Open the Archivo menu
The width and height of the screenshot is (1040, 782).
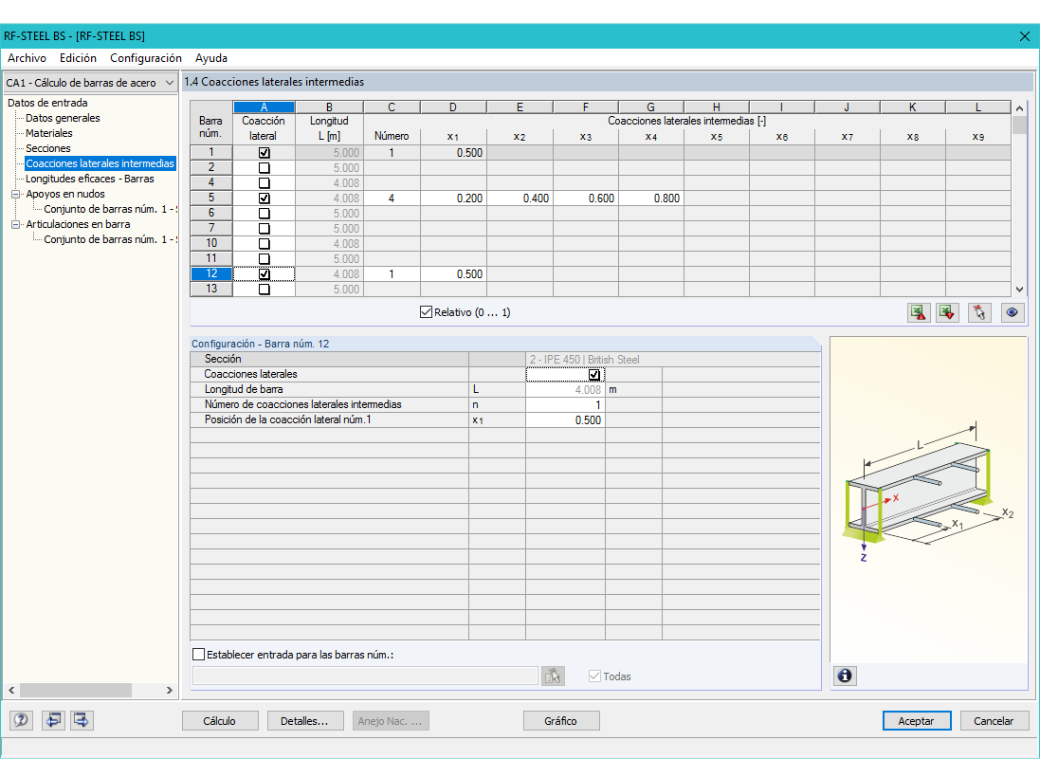point(27,58)
